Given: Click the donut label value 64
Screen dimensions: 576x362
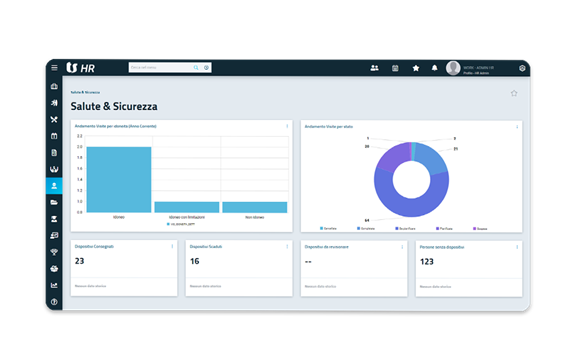Looking at the screenshot, I should pyautogui.click(x=367, y=220).
